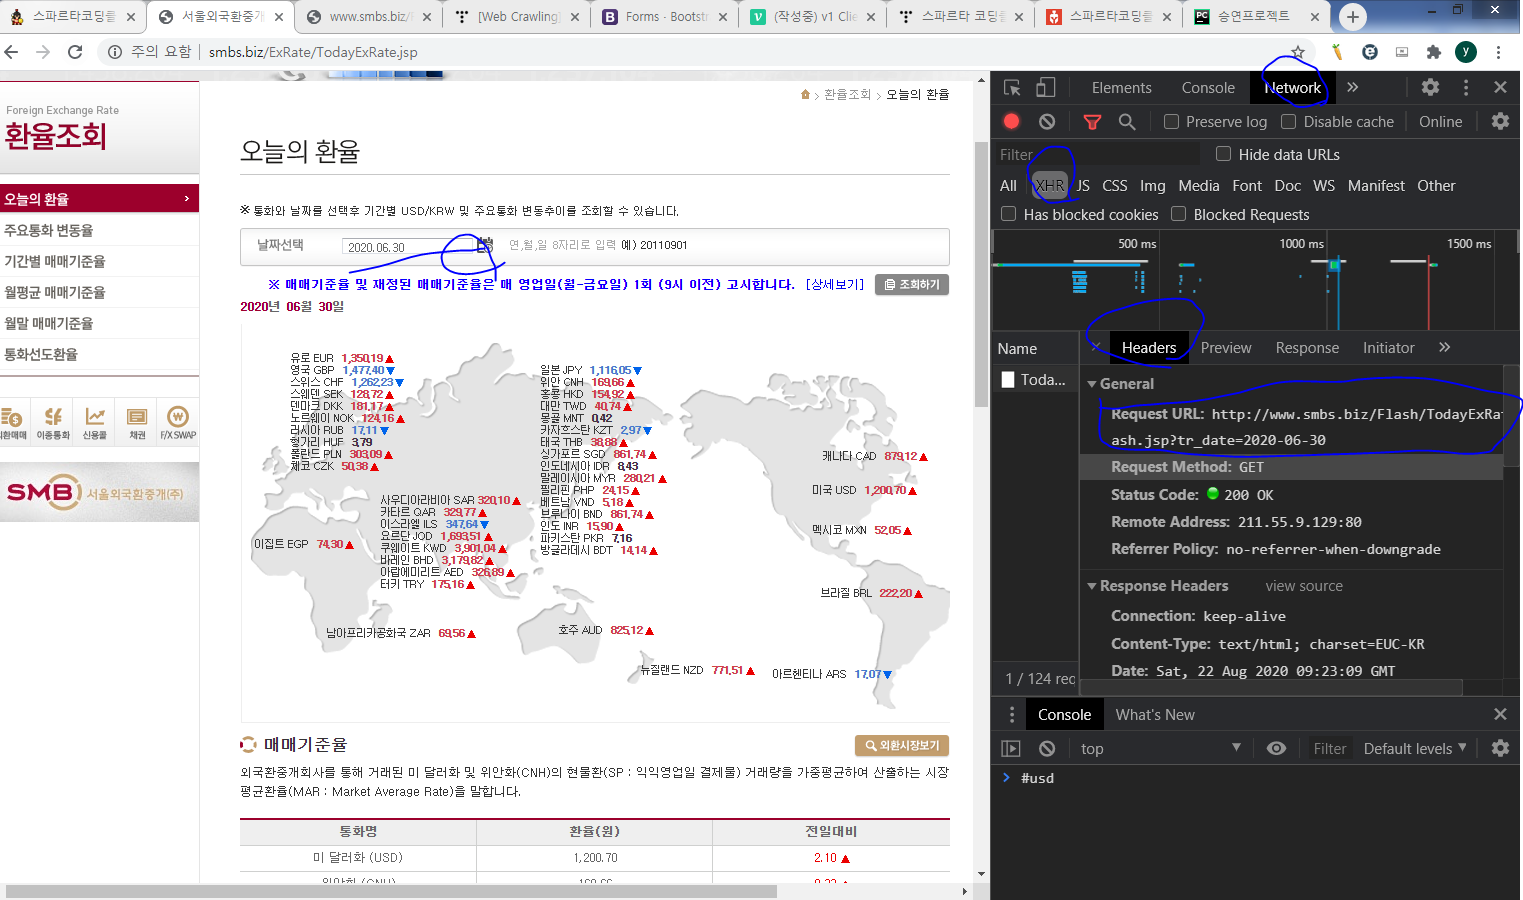Click view source in Response Headers
The image size is (1523, 900).
[x=1304, y=586]
